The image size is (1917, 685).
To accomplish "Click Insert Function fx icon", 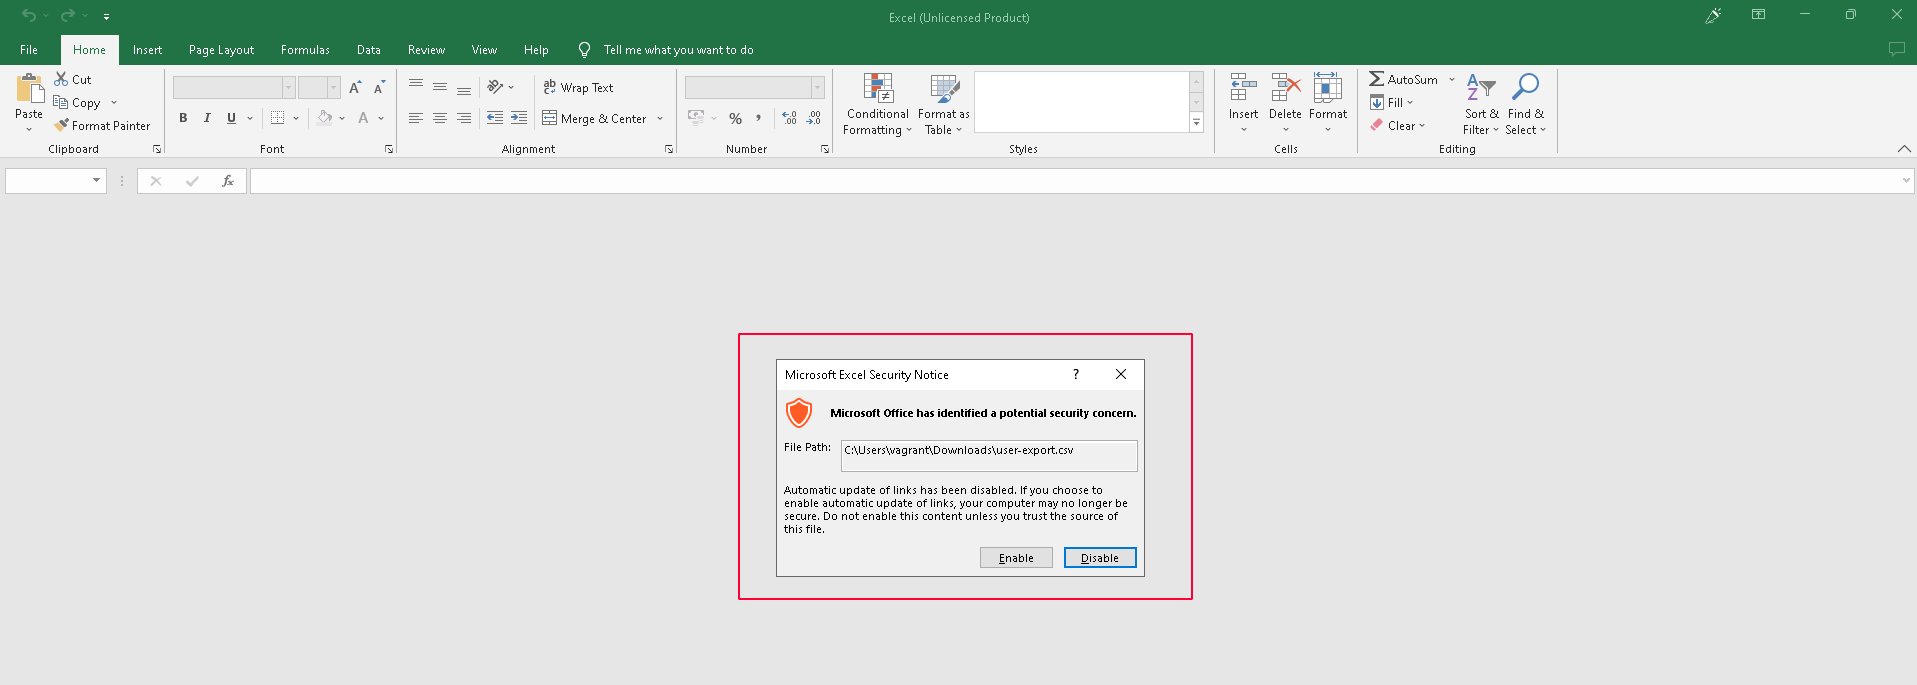I will pyautogui.click(x=228, y=181).
